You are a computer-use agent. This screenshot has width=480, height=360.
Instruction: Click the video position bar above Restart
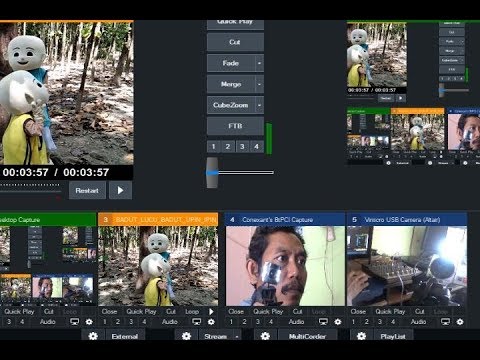(x=30, y=192)
